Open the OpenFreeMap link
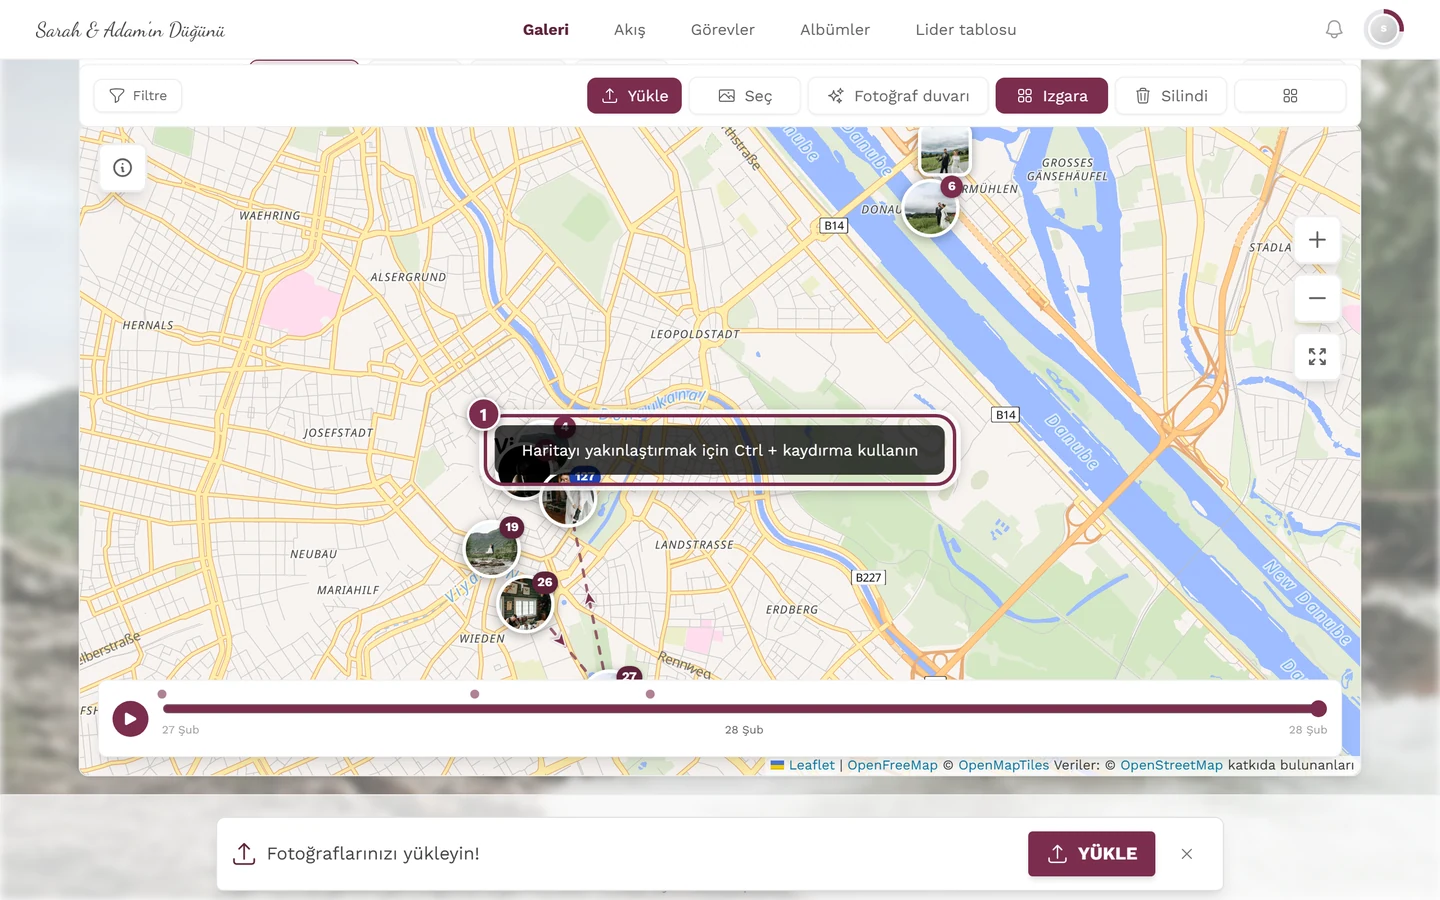Viewport: 1440px width, 900px height. click(893, 765)
